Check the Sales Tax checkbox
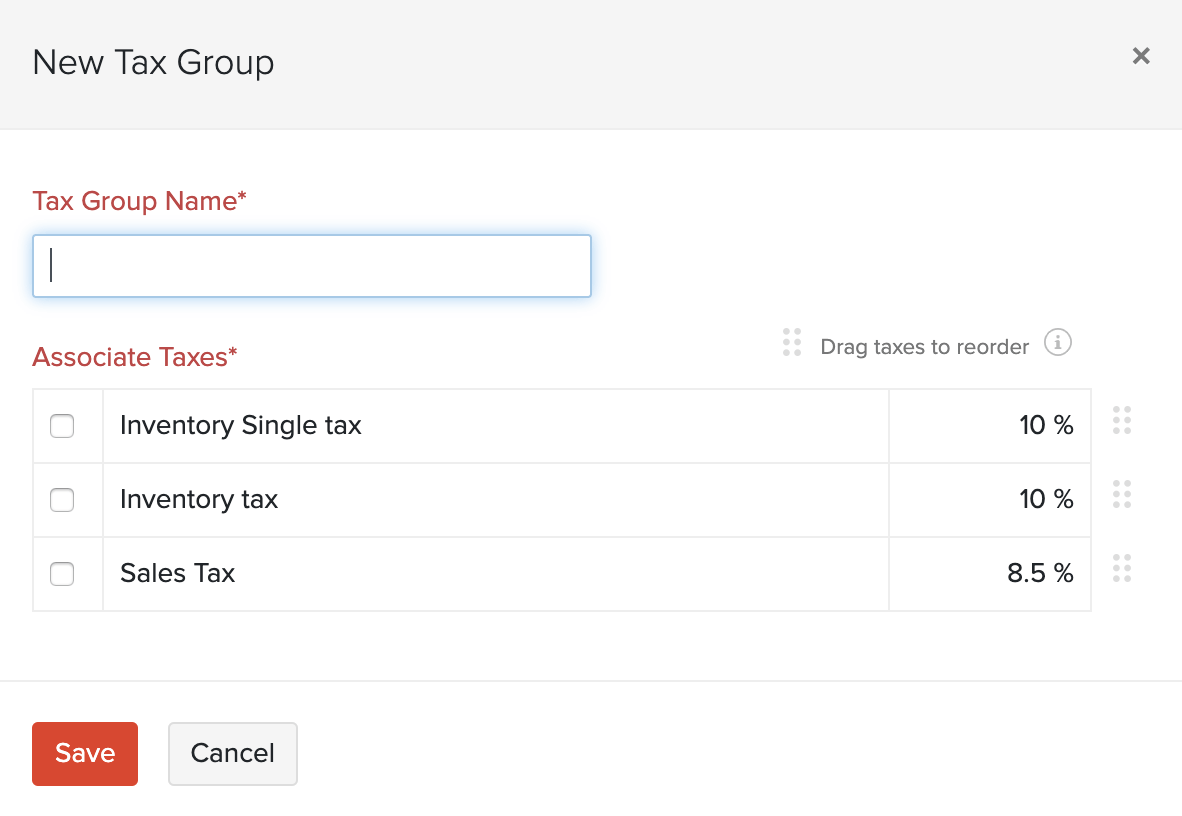Image resolution: width=1182 pixels, height=816 pixels. click(62, 574)
